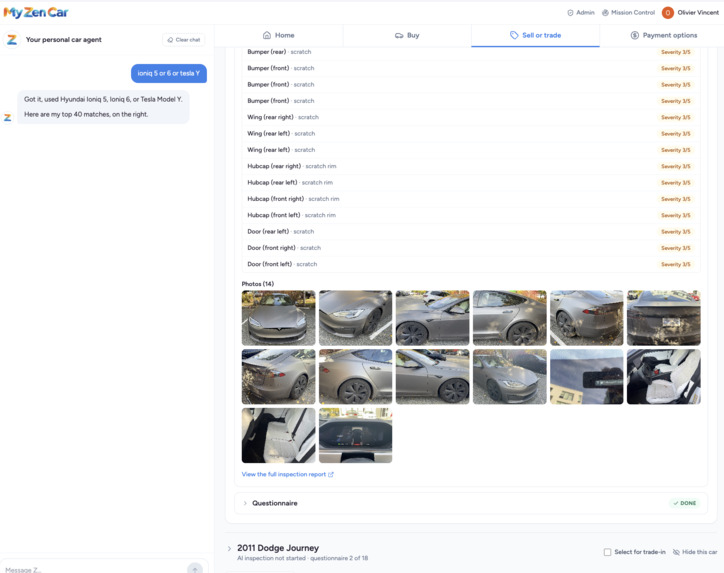Click the Mission Control icon
This screenshot has height=573, width=724.
tap(605, 13)
